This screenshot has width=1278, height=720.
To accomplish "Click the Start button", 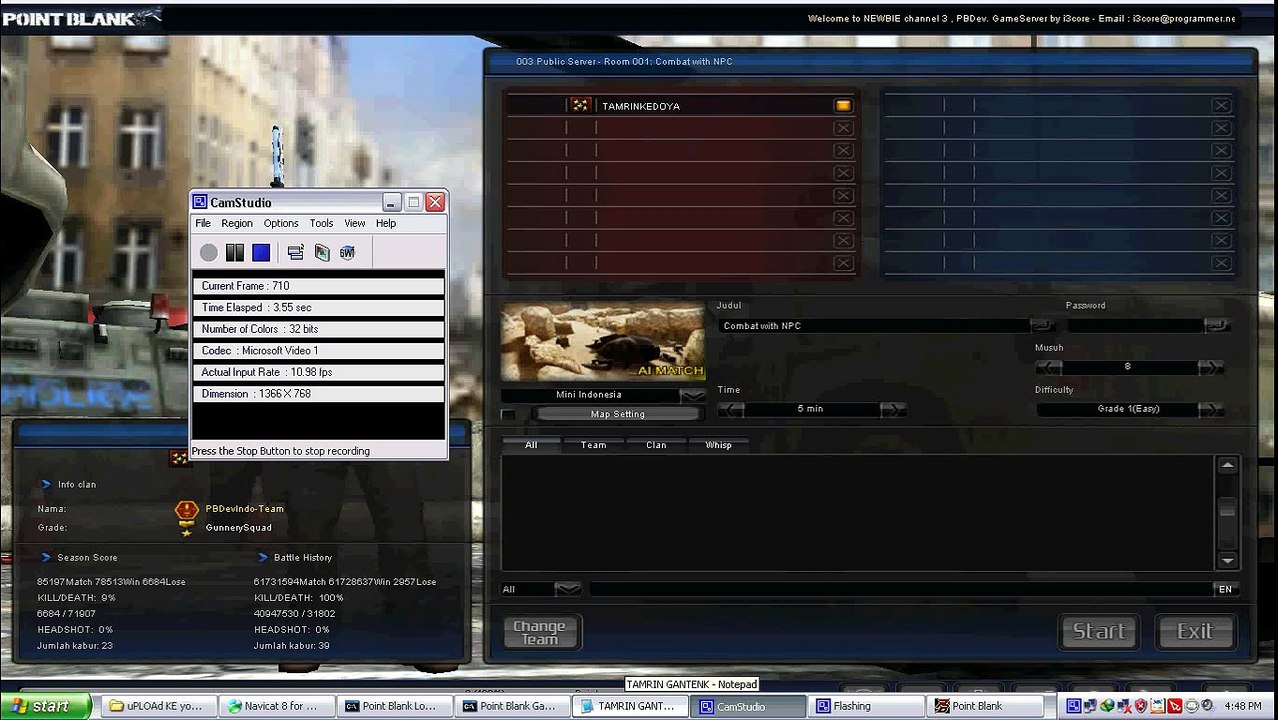I will 1099,631.
